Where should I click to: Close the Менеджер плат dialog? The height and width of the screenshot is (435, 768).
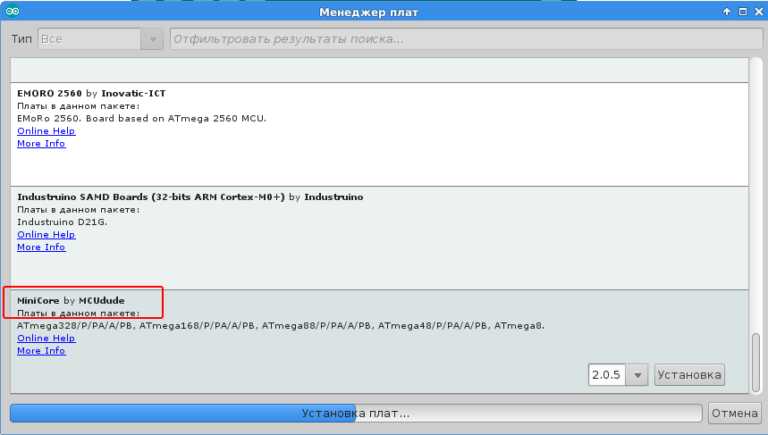point(756,12)
